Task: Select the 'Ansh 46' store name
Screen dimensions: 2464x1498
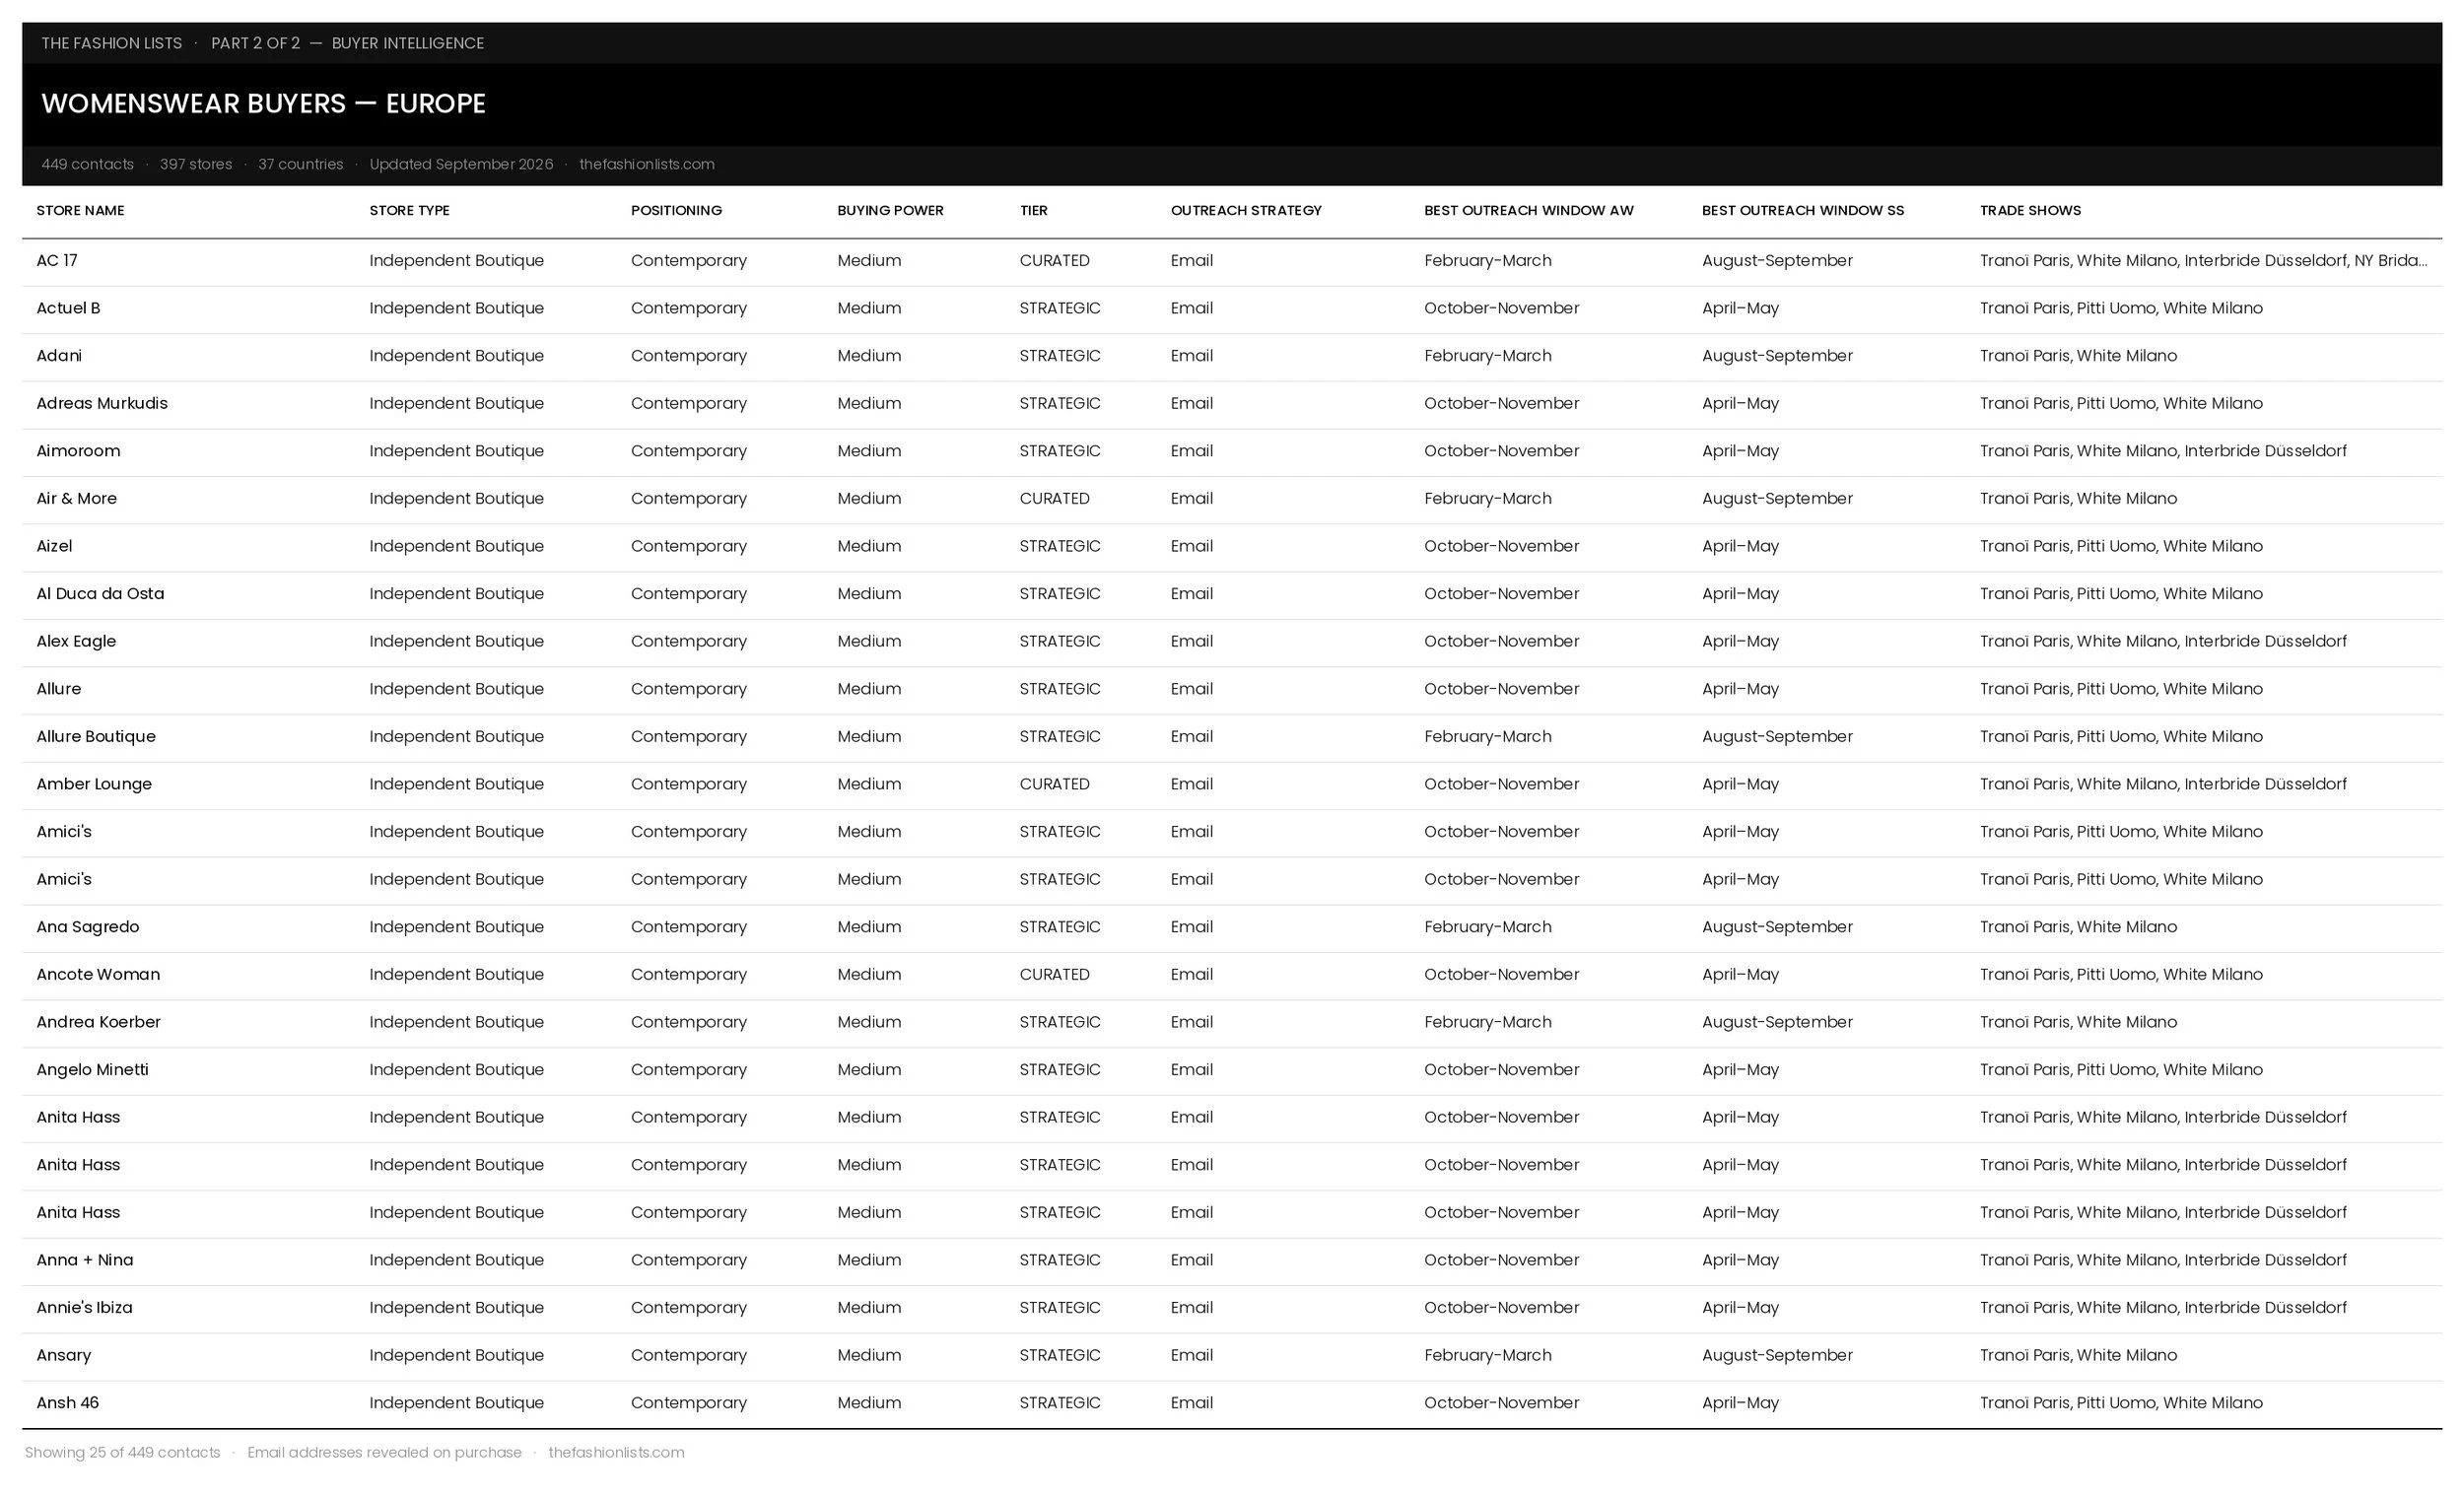Action: [67, 1403]
